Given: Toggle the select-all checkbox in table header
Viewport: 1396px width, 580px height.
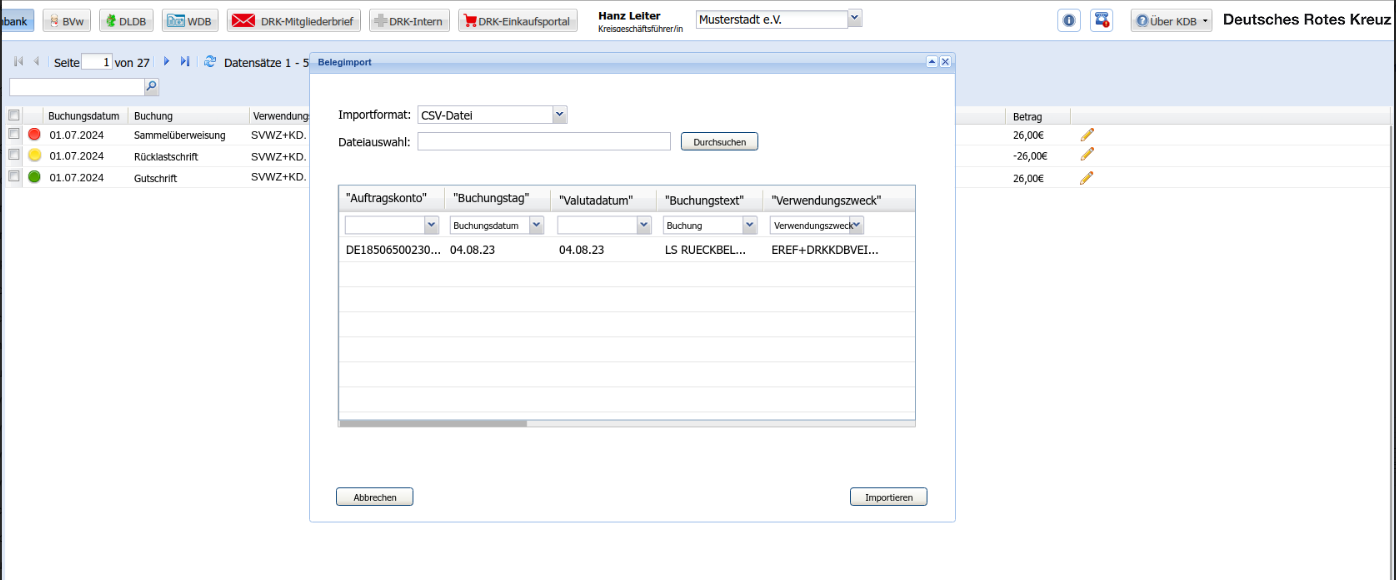Looking at the screenshot, I should pos(14,116).
